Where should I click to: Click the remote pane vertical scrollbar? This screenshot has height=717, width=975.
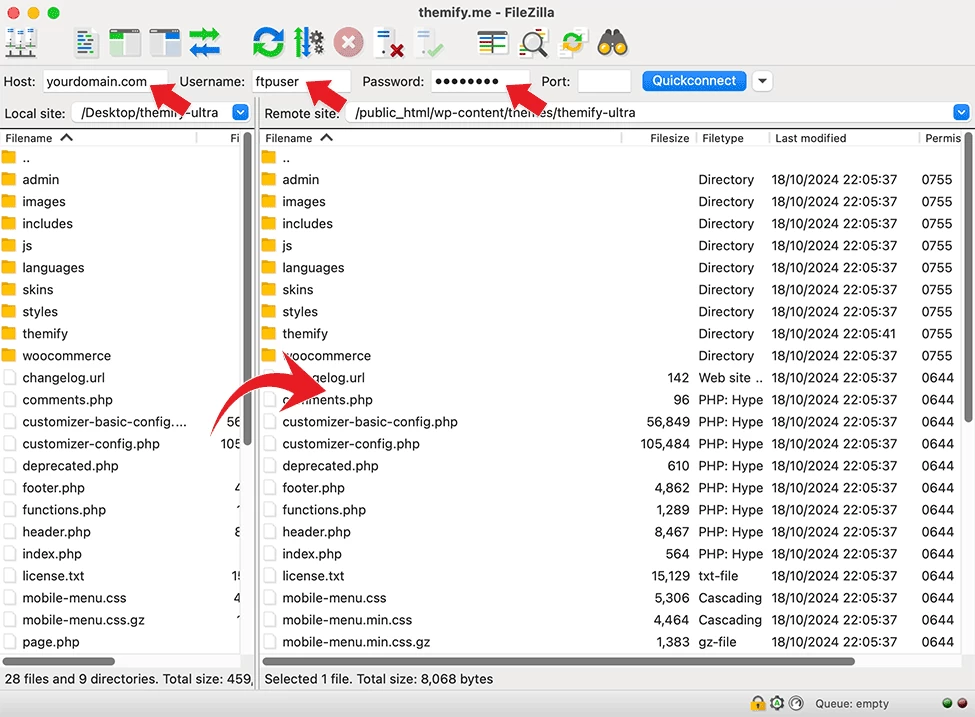pos(969,279)
